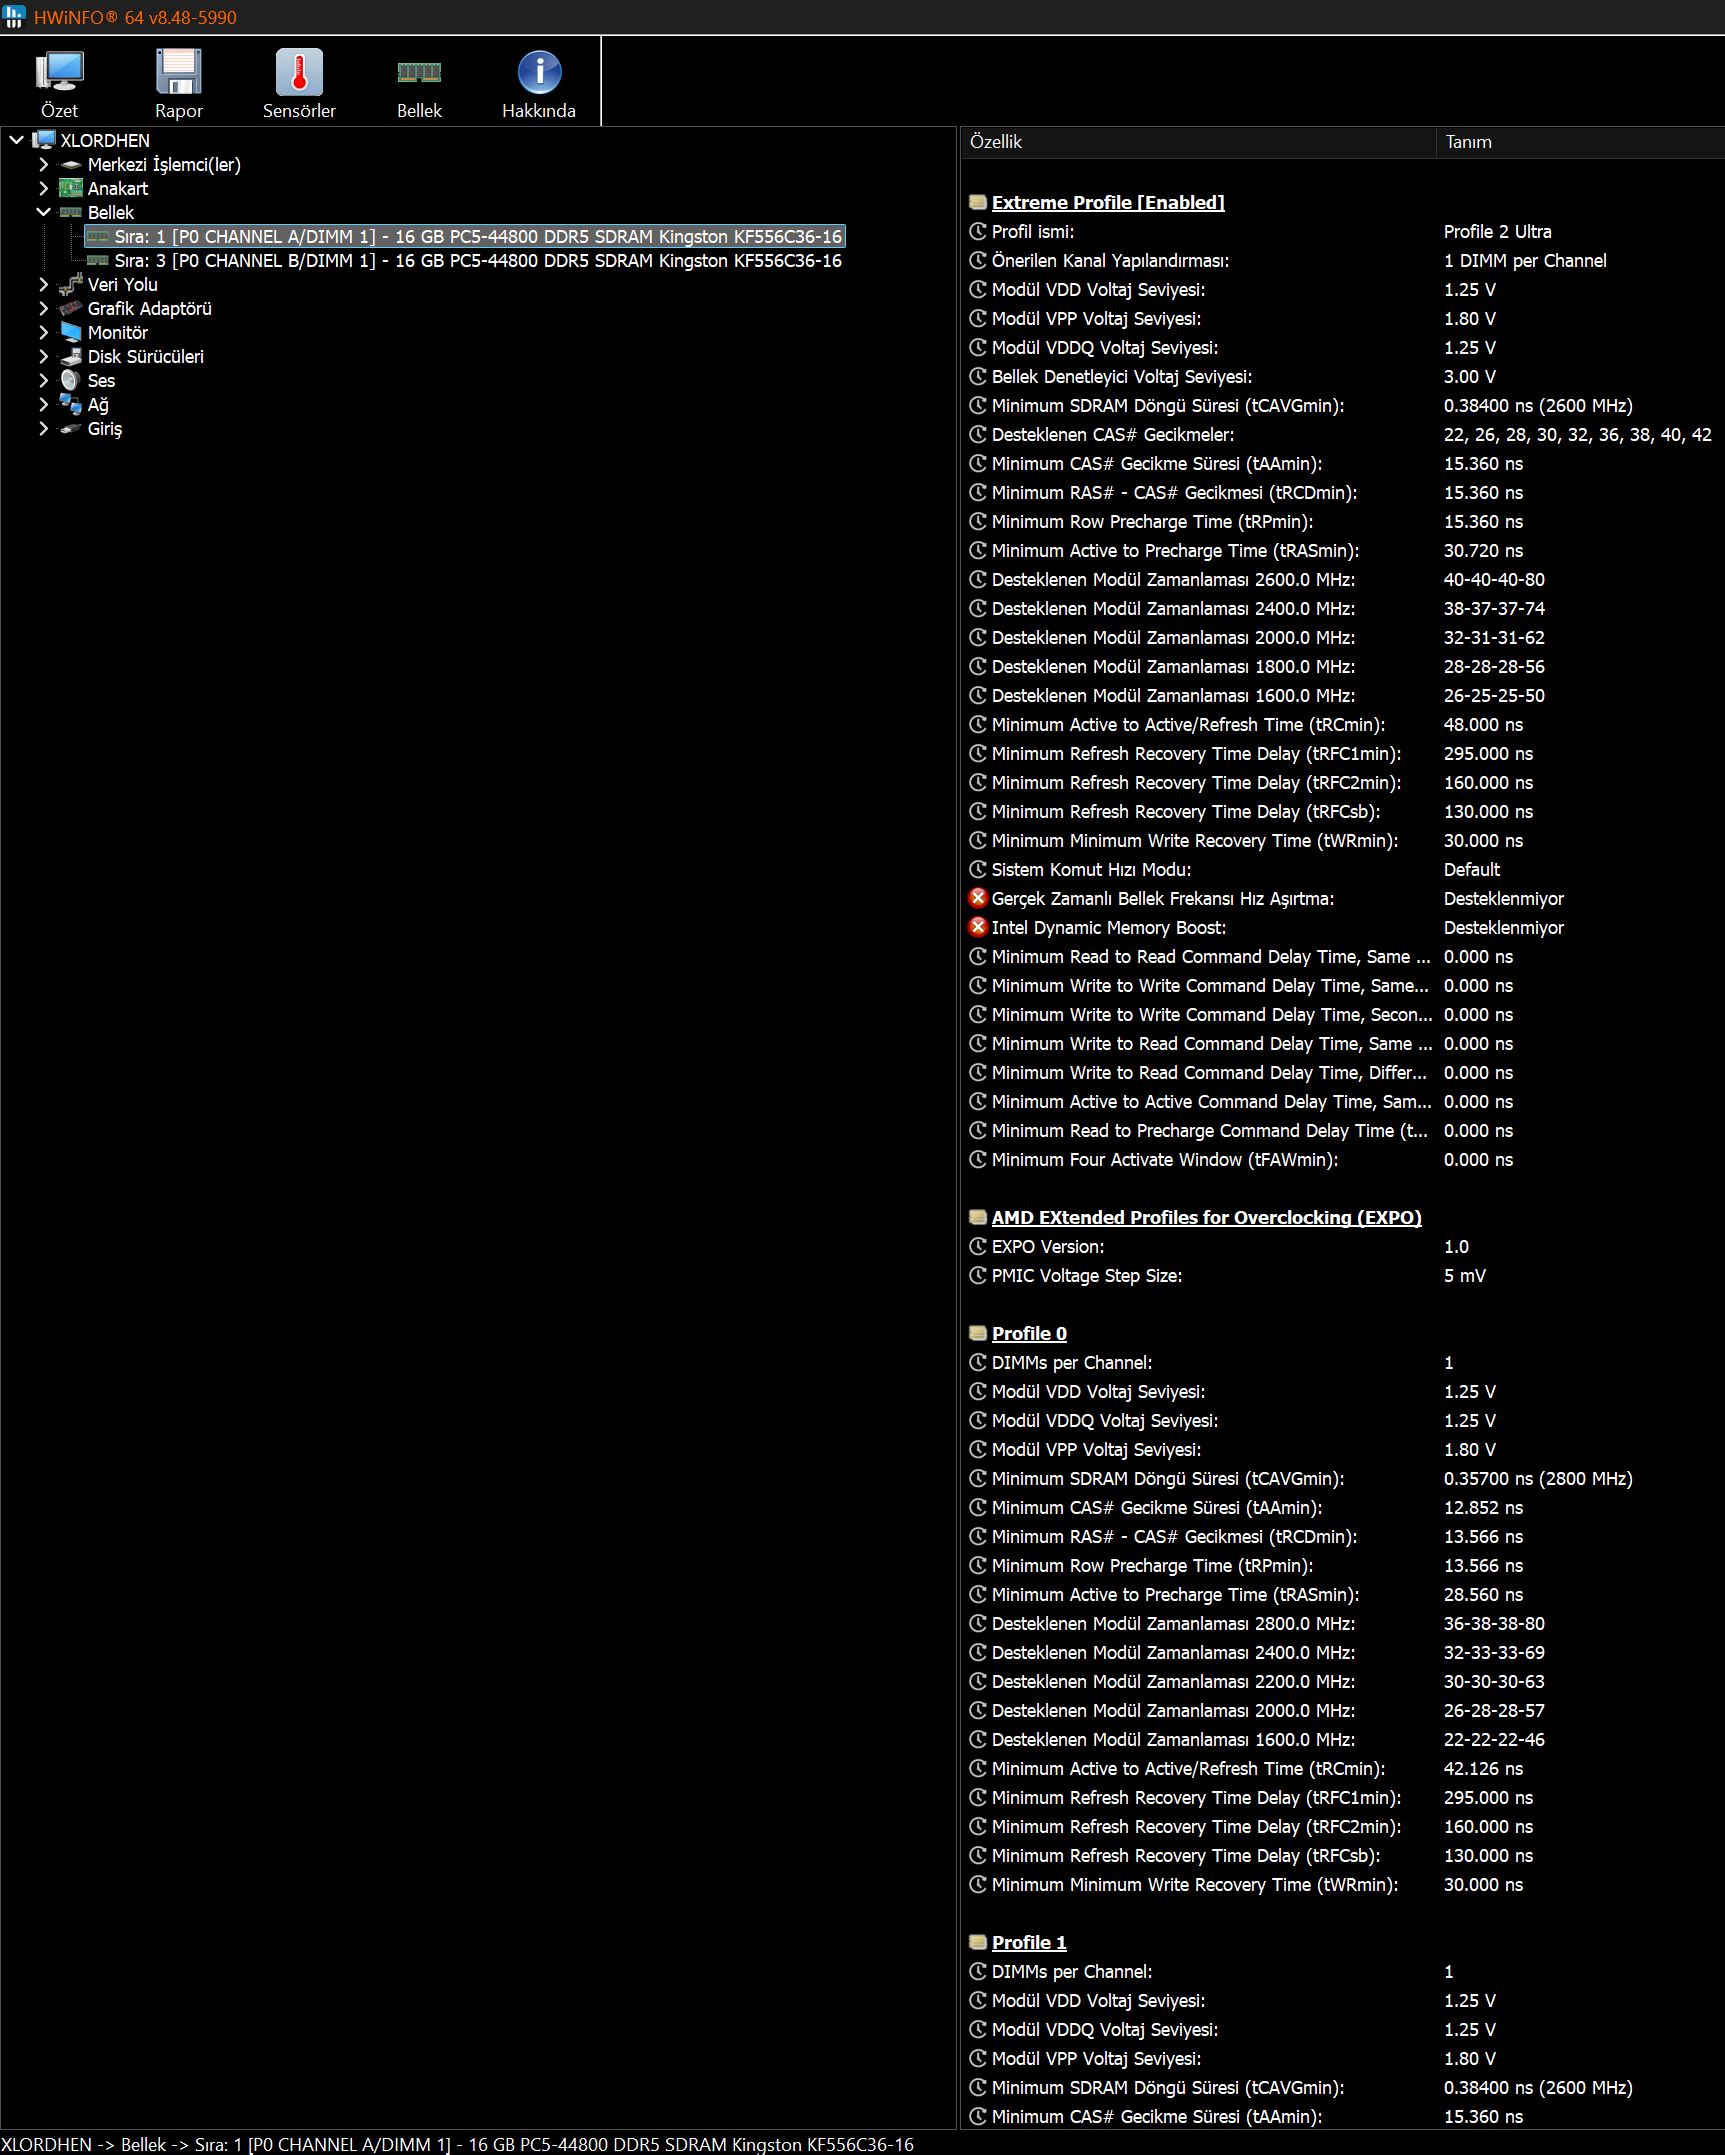Click the Bellek memory module toolbar icon
Screen dimensions: 1725x2155
419,72
